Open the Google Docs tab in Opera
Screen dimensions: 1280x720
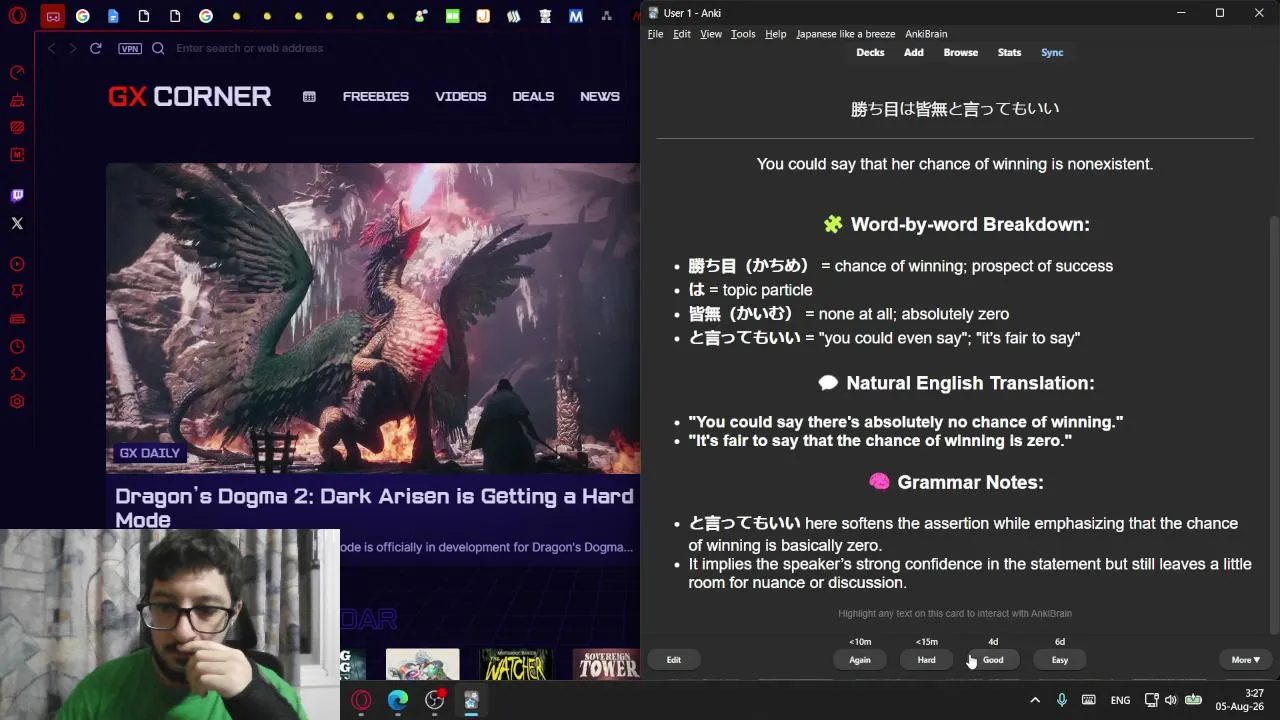[113, 16]
